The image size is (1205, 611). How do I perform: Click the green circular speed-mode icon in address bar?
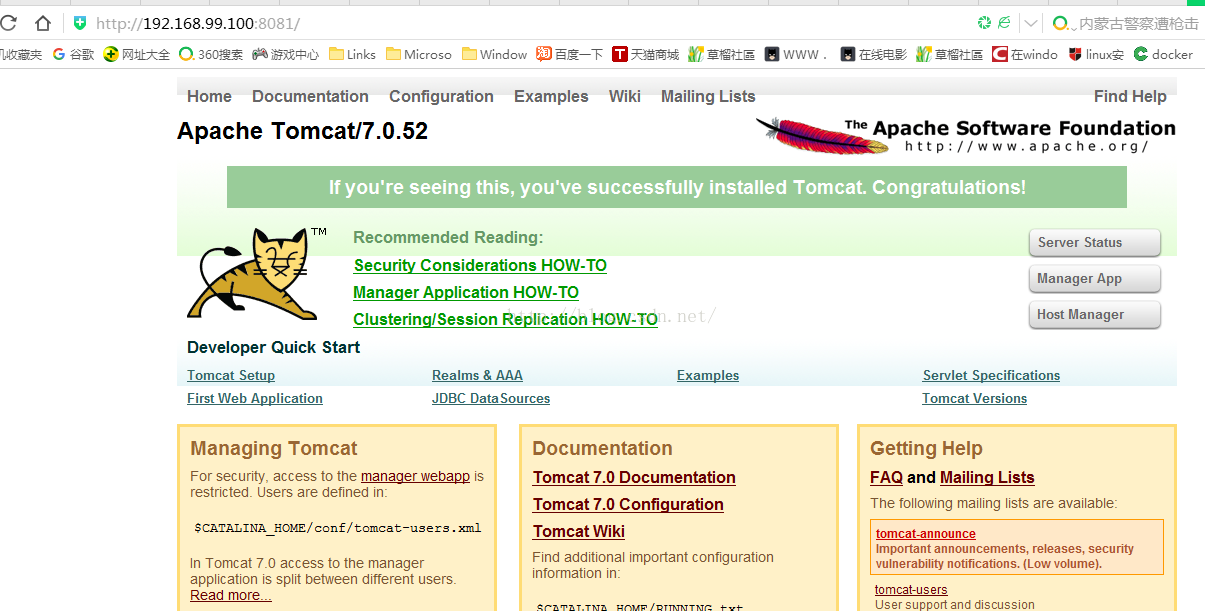point(985,22)
